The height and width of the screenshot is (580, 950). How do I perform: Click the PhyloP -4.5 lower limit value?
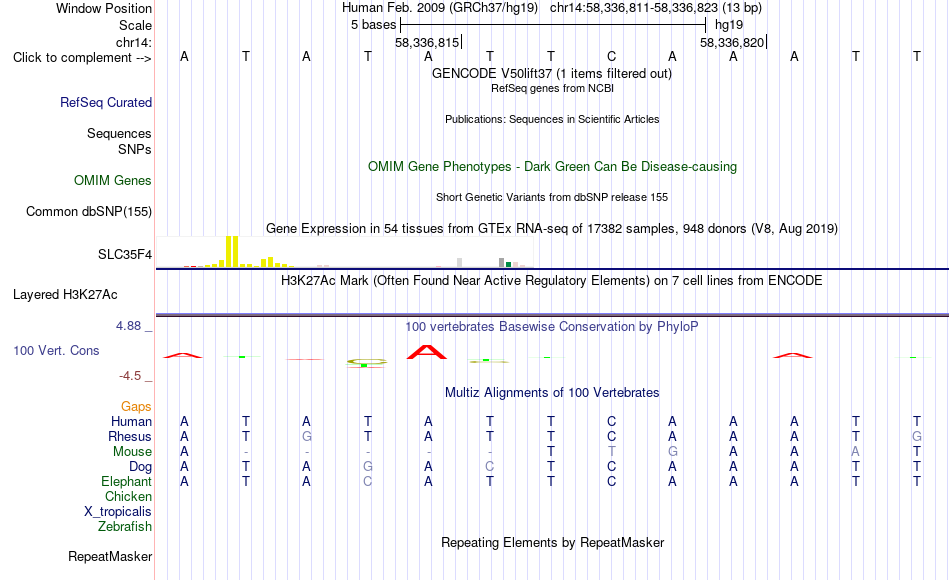(x=130, y=376)
